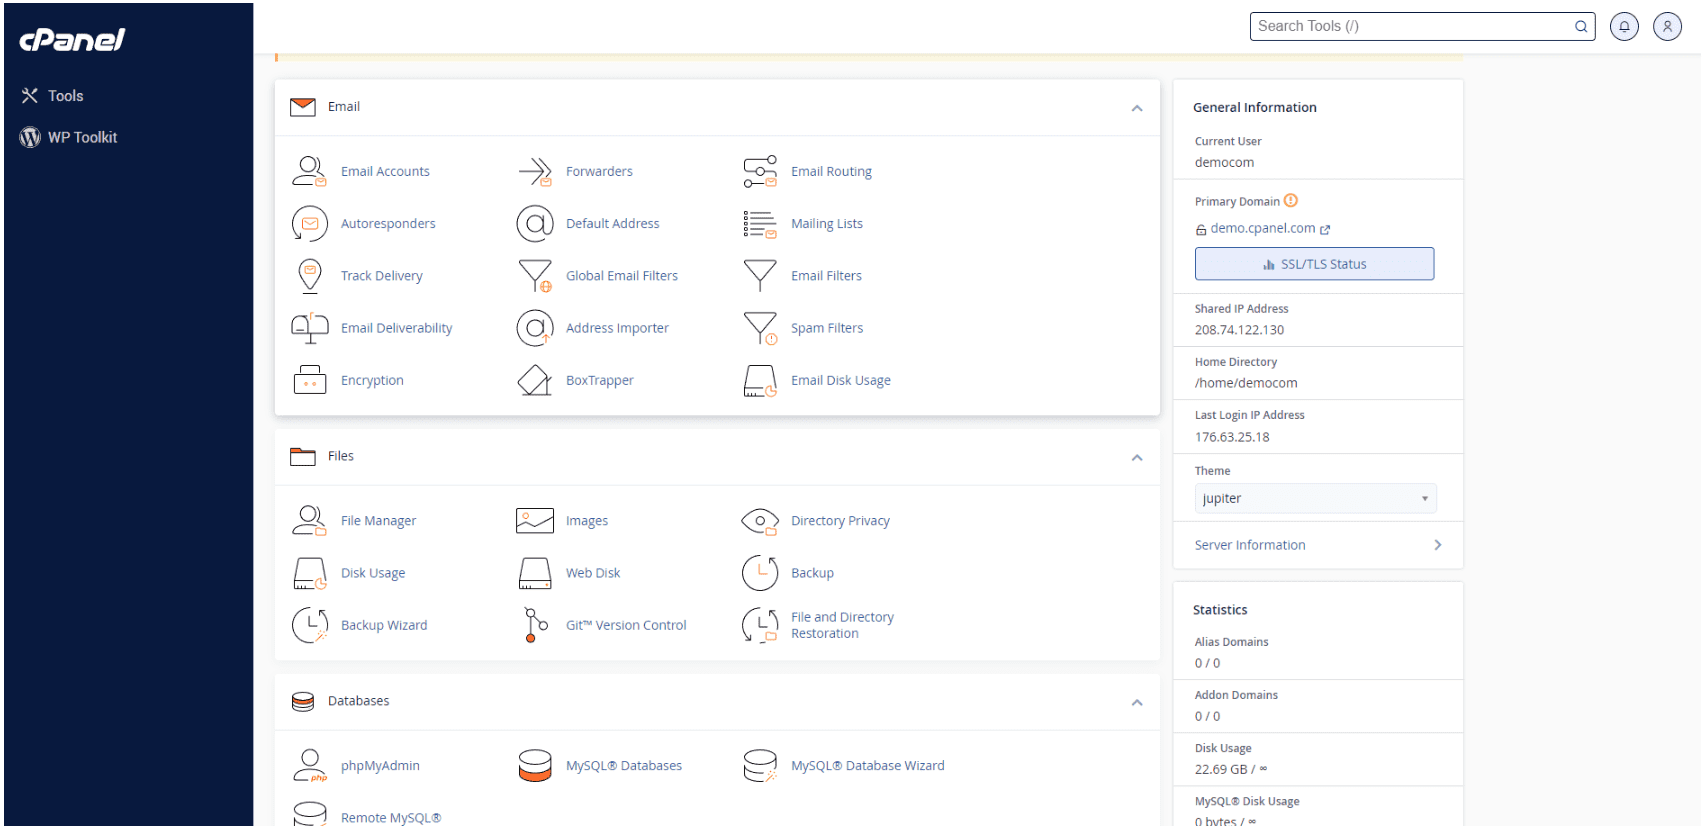Click the BoxTrapper icon
The height and width of the screenshot is (832, 1704).
[x=535, y=380]
